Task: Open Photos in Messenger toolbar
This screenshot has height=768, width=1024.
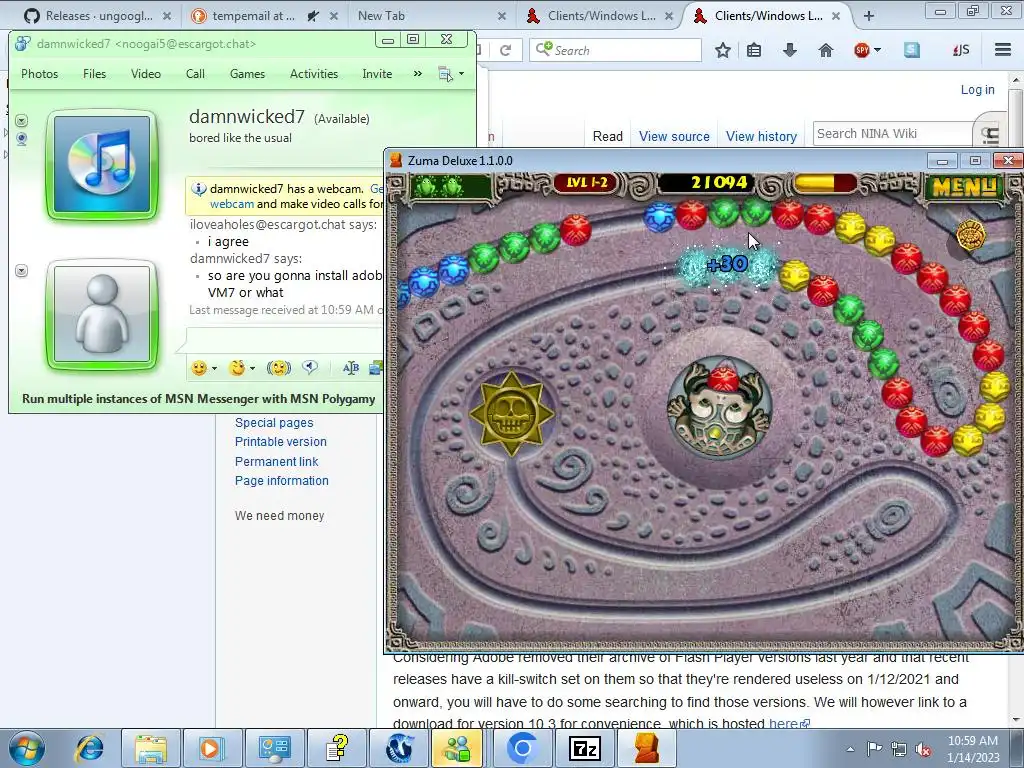Action: tap(40, 74)
